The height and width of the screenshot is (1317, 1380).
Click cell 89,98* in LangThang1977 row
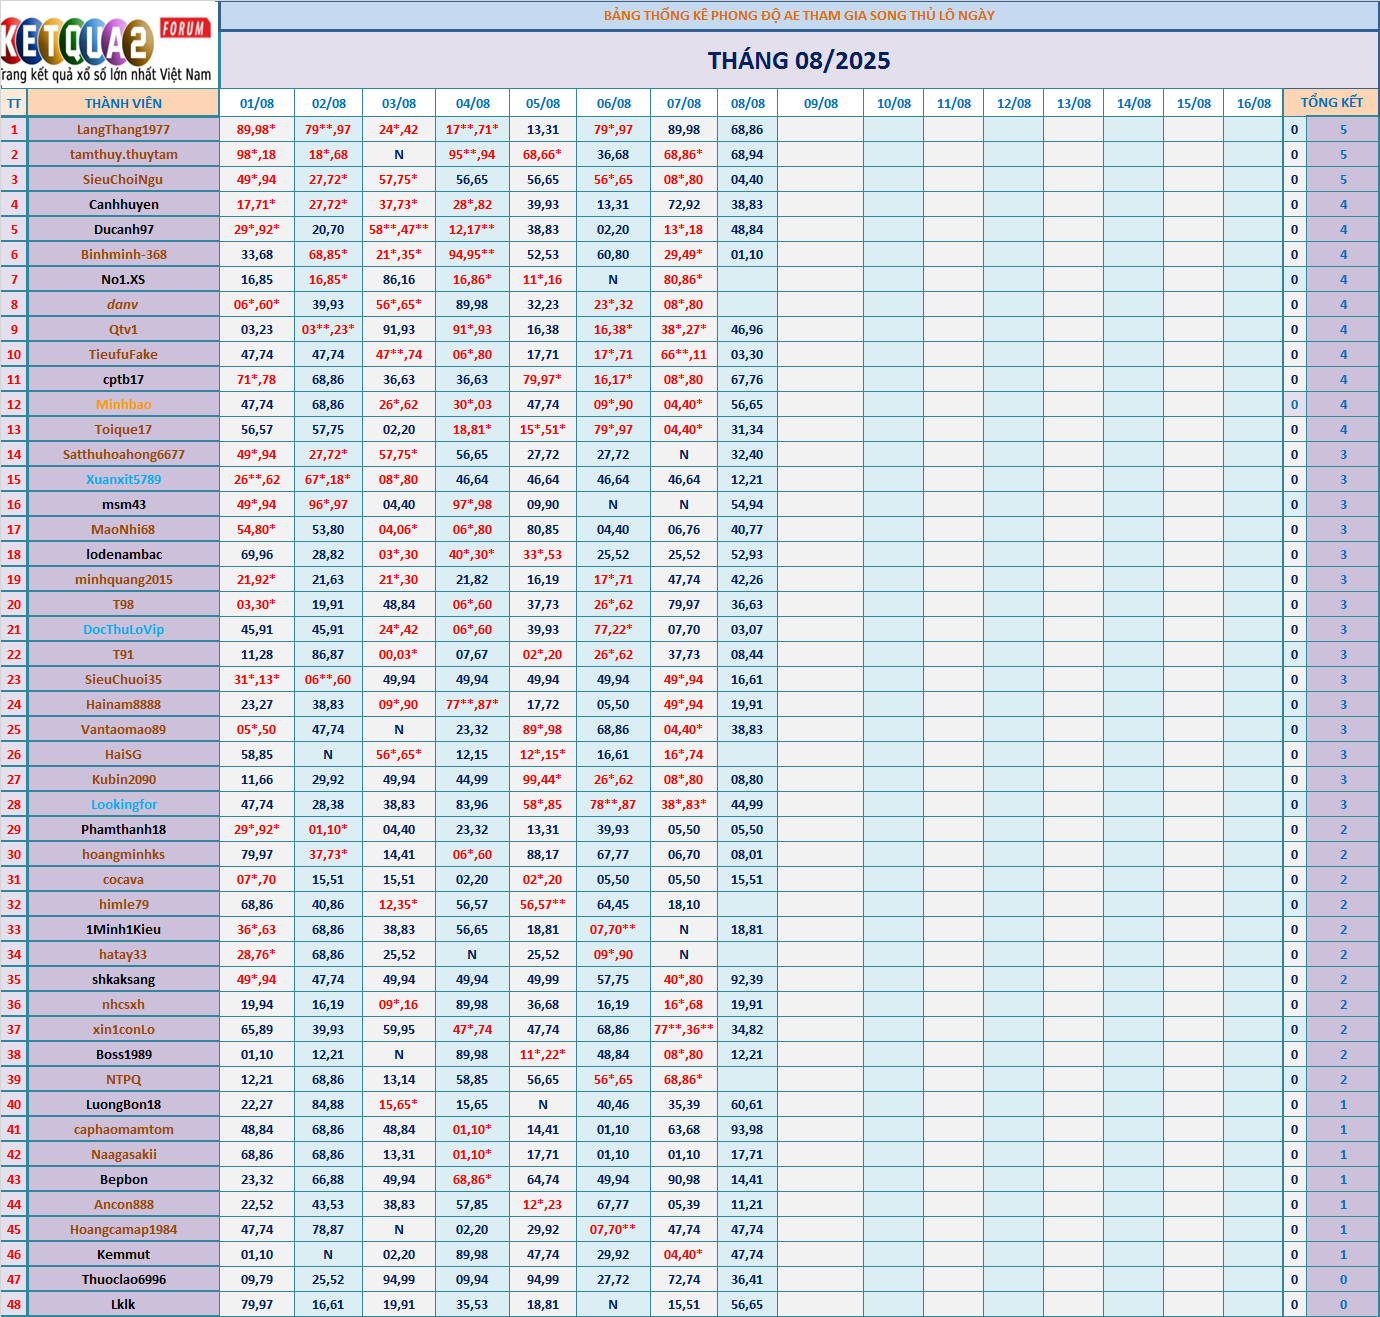click(x=257, y=129)
